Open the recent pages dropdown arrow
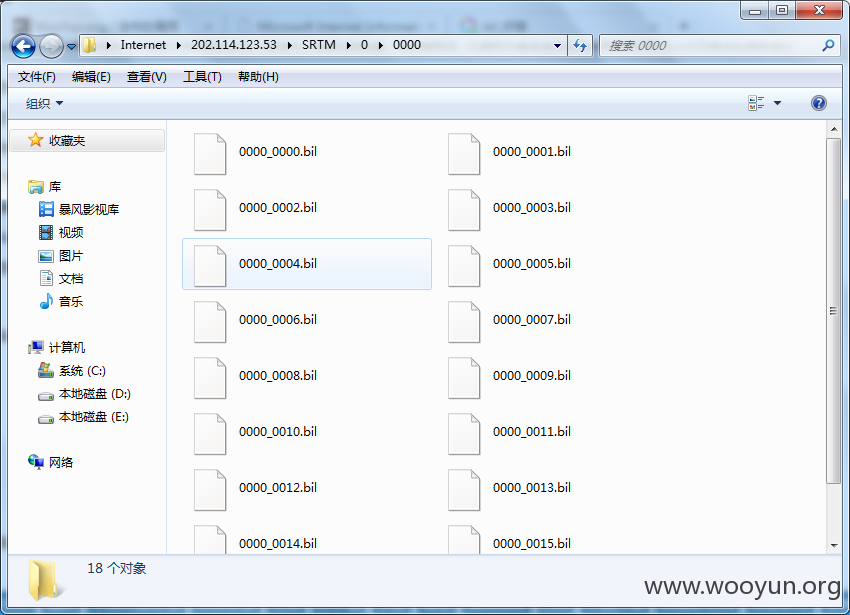This screenshot has width=850, height=615. pos(71,47)
